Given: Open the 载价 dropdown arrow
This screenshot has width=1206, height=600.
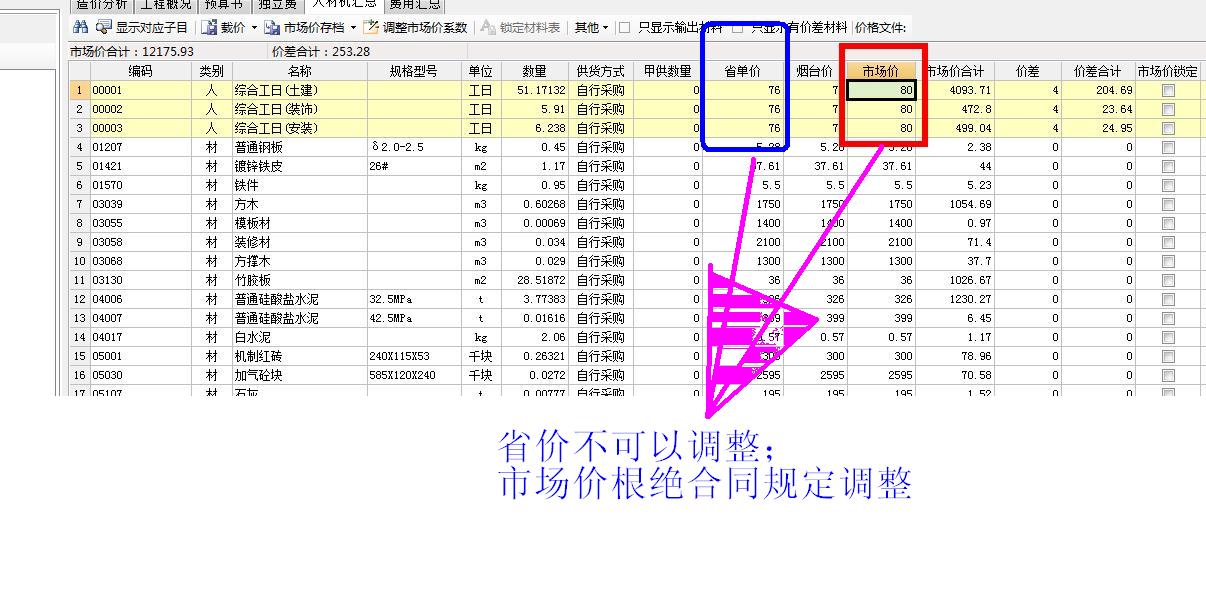Looking at the screenshot, I should click(254, 28).
